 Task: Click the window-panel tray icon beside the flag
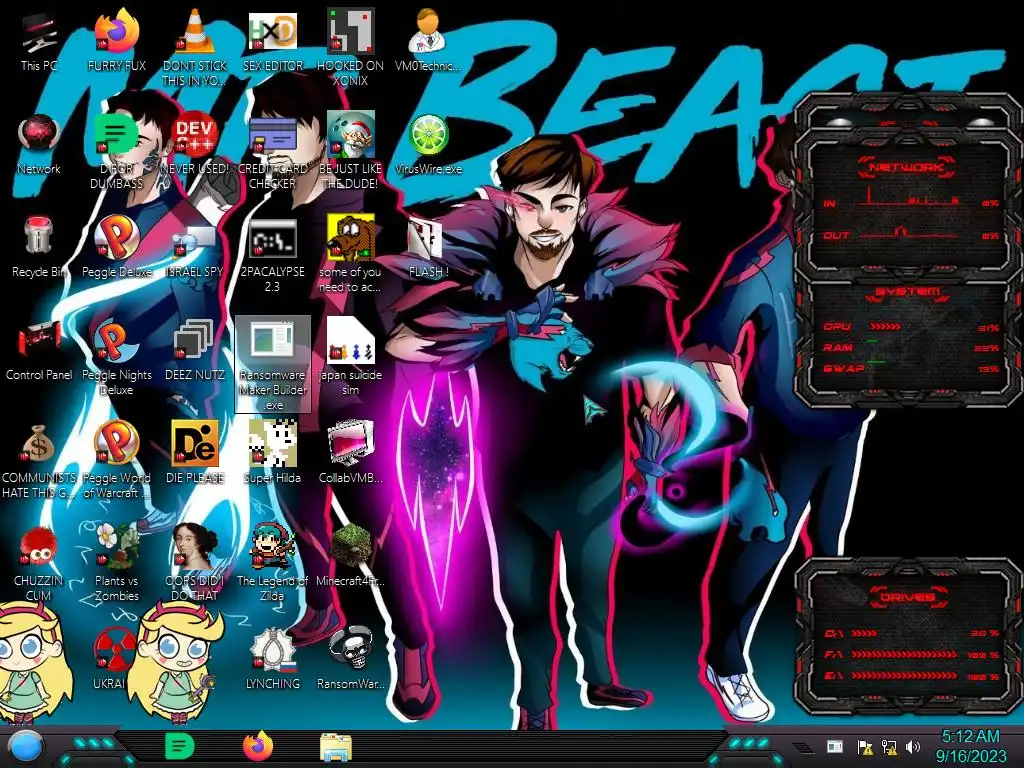click(x=835, y=746)
